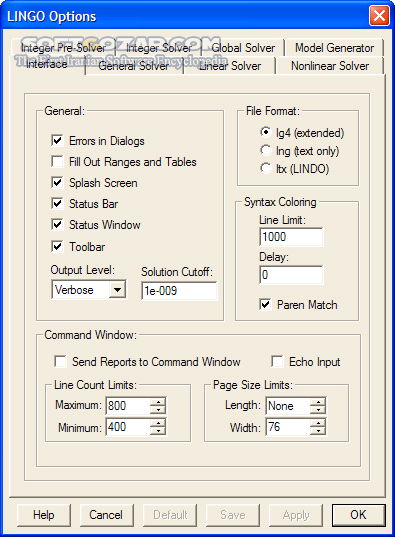Choose the lng (text only) format
Screen dimensions: 395x537
[x=266, y=150]
